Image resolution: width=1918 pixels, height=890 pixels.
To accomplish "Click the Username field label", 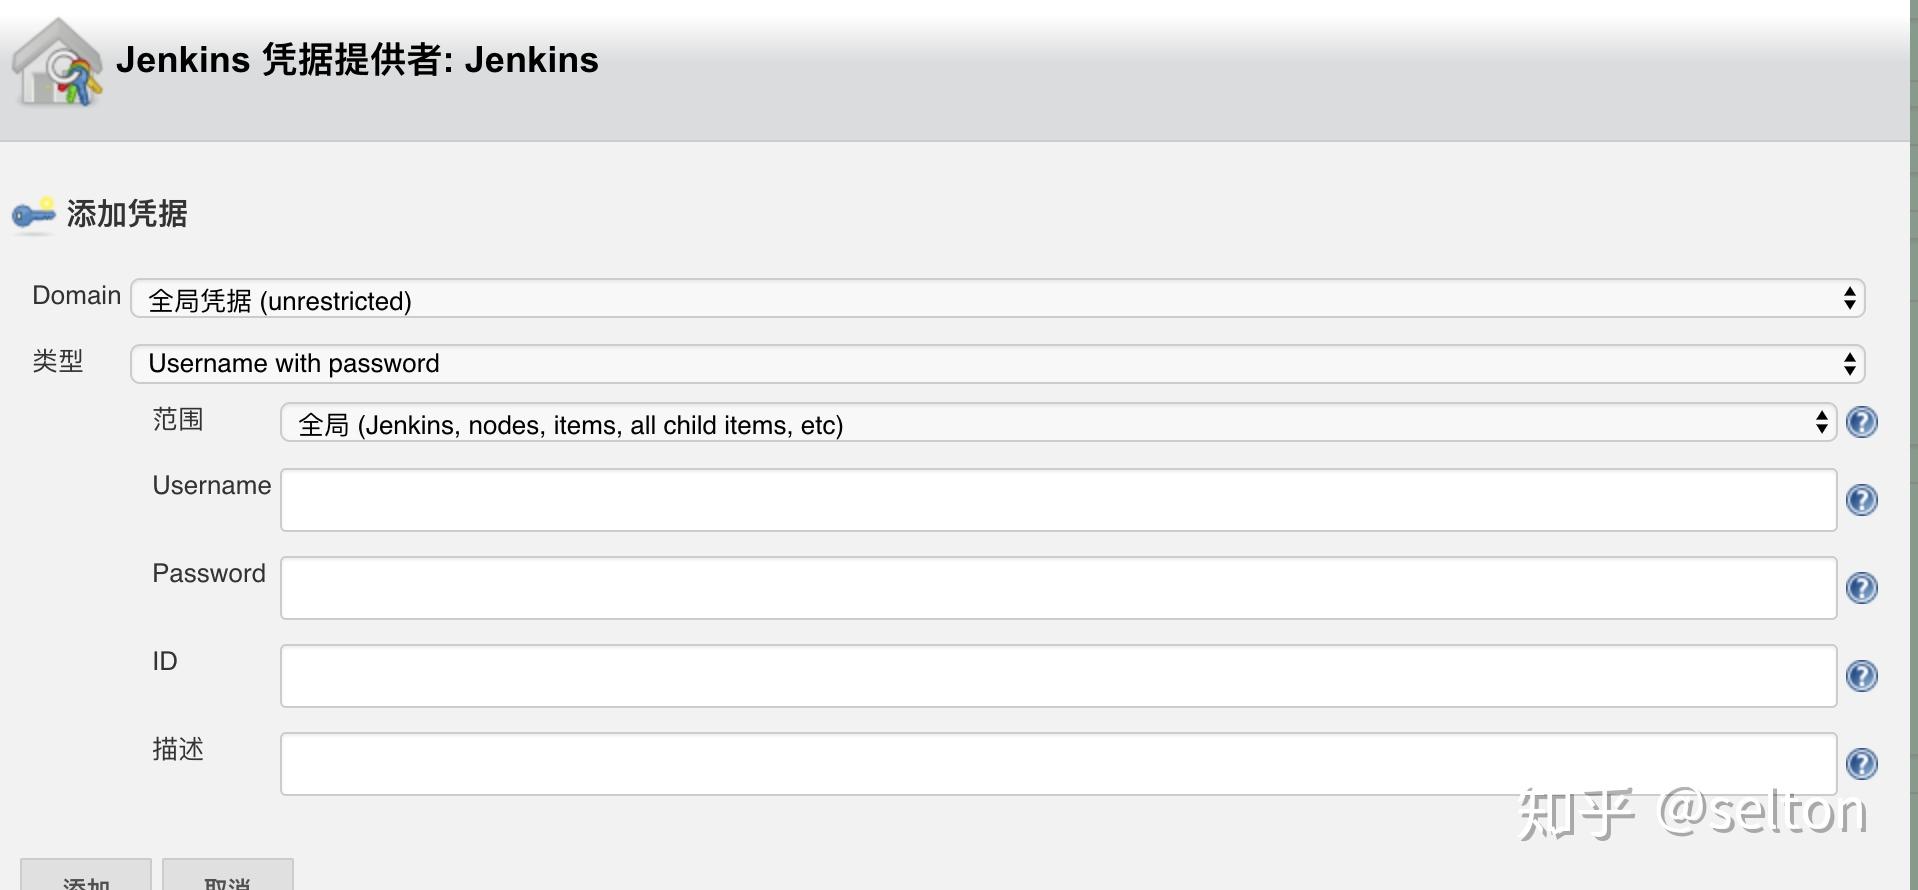I will (211, 486).
